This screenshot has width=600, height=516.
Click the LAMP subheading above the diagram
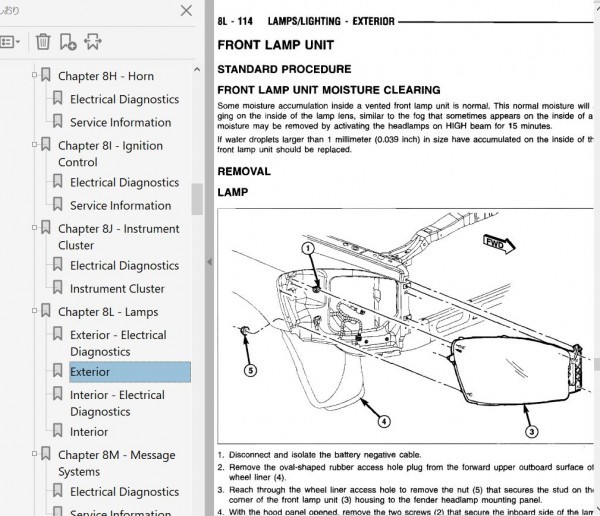[x=233, y=192]
